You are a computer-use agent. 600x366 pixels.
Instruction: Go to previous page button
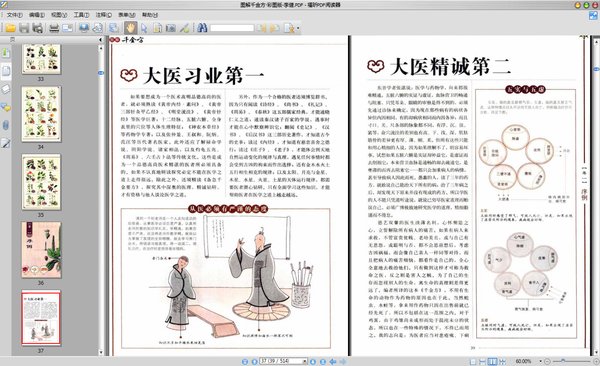[254, 361]
